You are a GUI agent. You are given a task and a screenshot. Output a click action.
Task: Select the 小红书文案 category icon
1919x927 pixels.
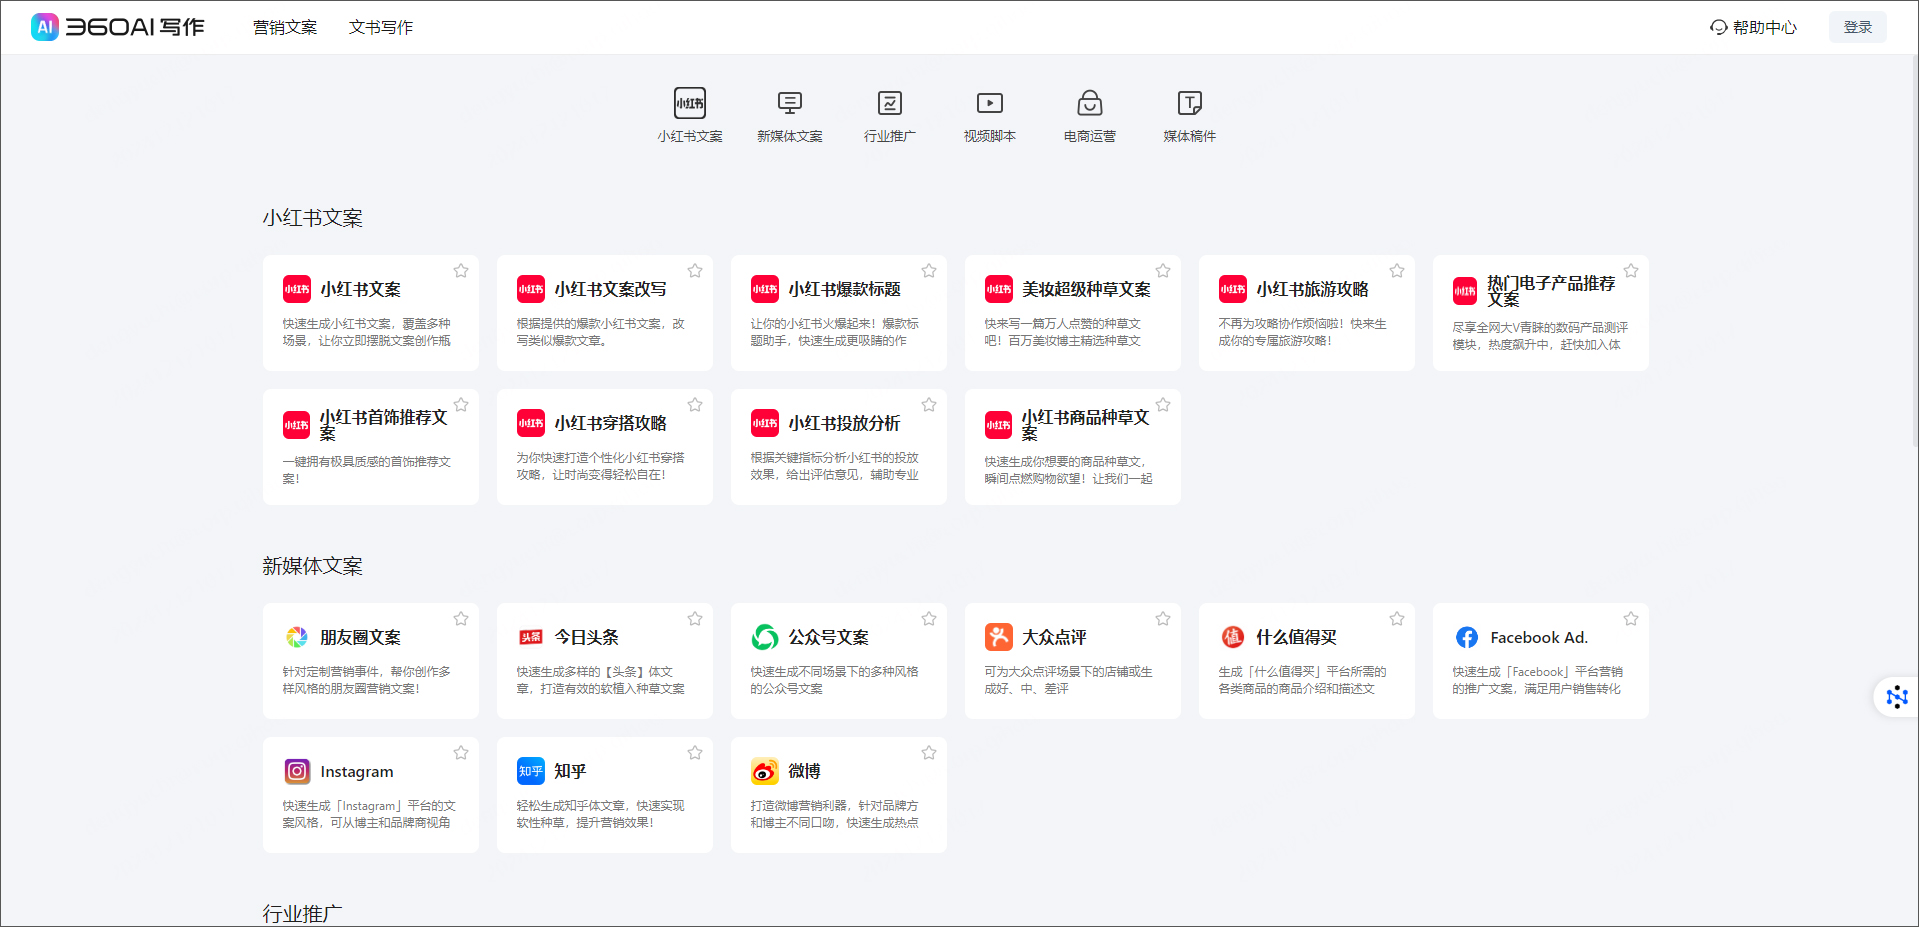coord(689,102)
